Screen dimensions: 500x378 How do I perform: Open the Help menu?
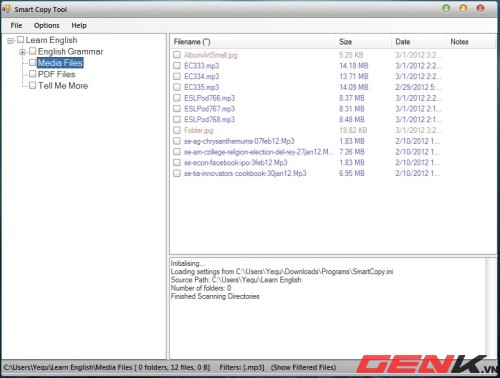(79, 25)
